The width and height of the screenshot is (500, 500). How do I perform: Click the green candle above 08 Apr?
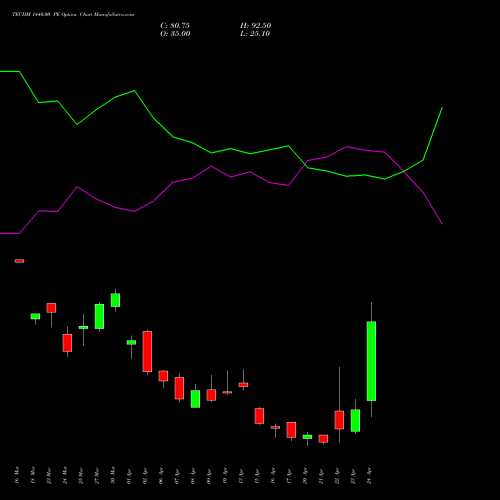(x=195, y=399)
